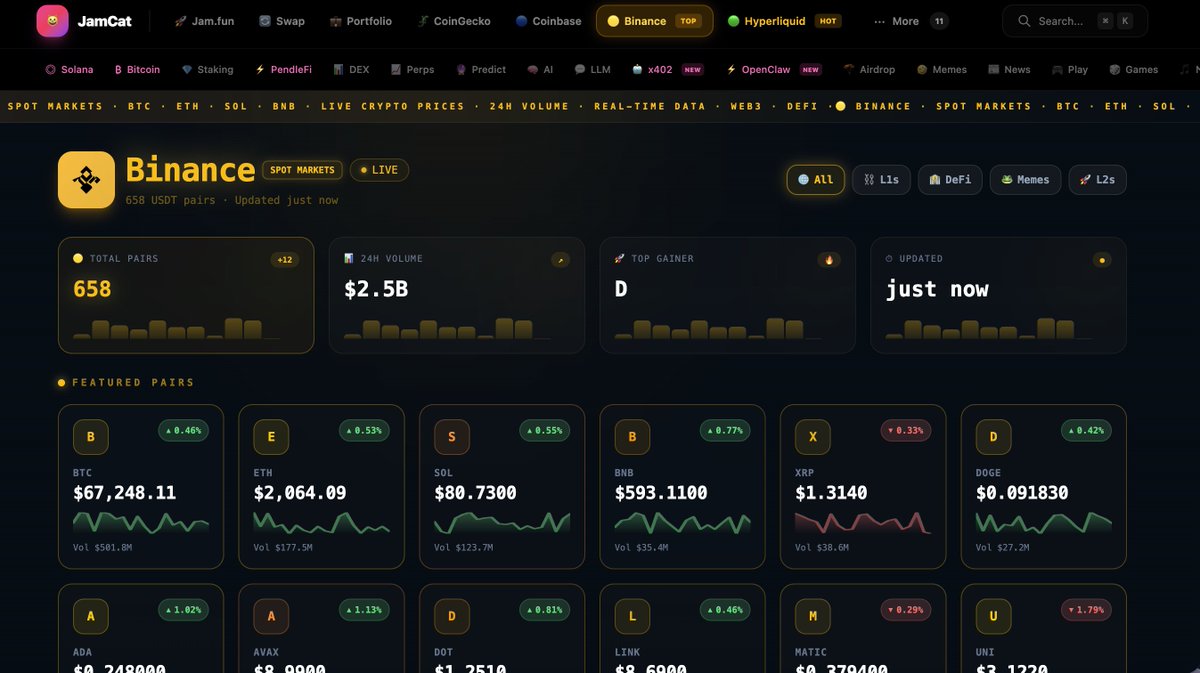
Task: Open the CoinGecko tab
Action: 454,21
